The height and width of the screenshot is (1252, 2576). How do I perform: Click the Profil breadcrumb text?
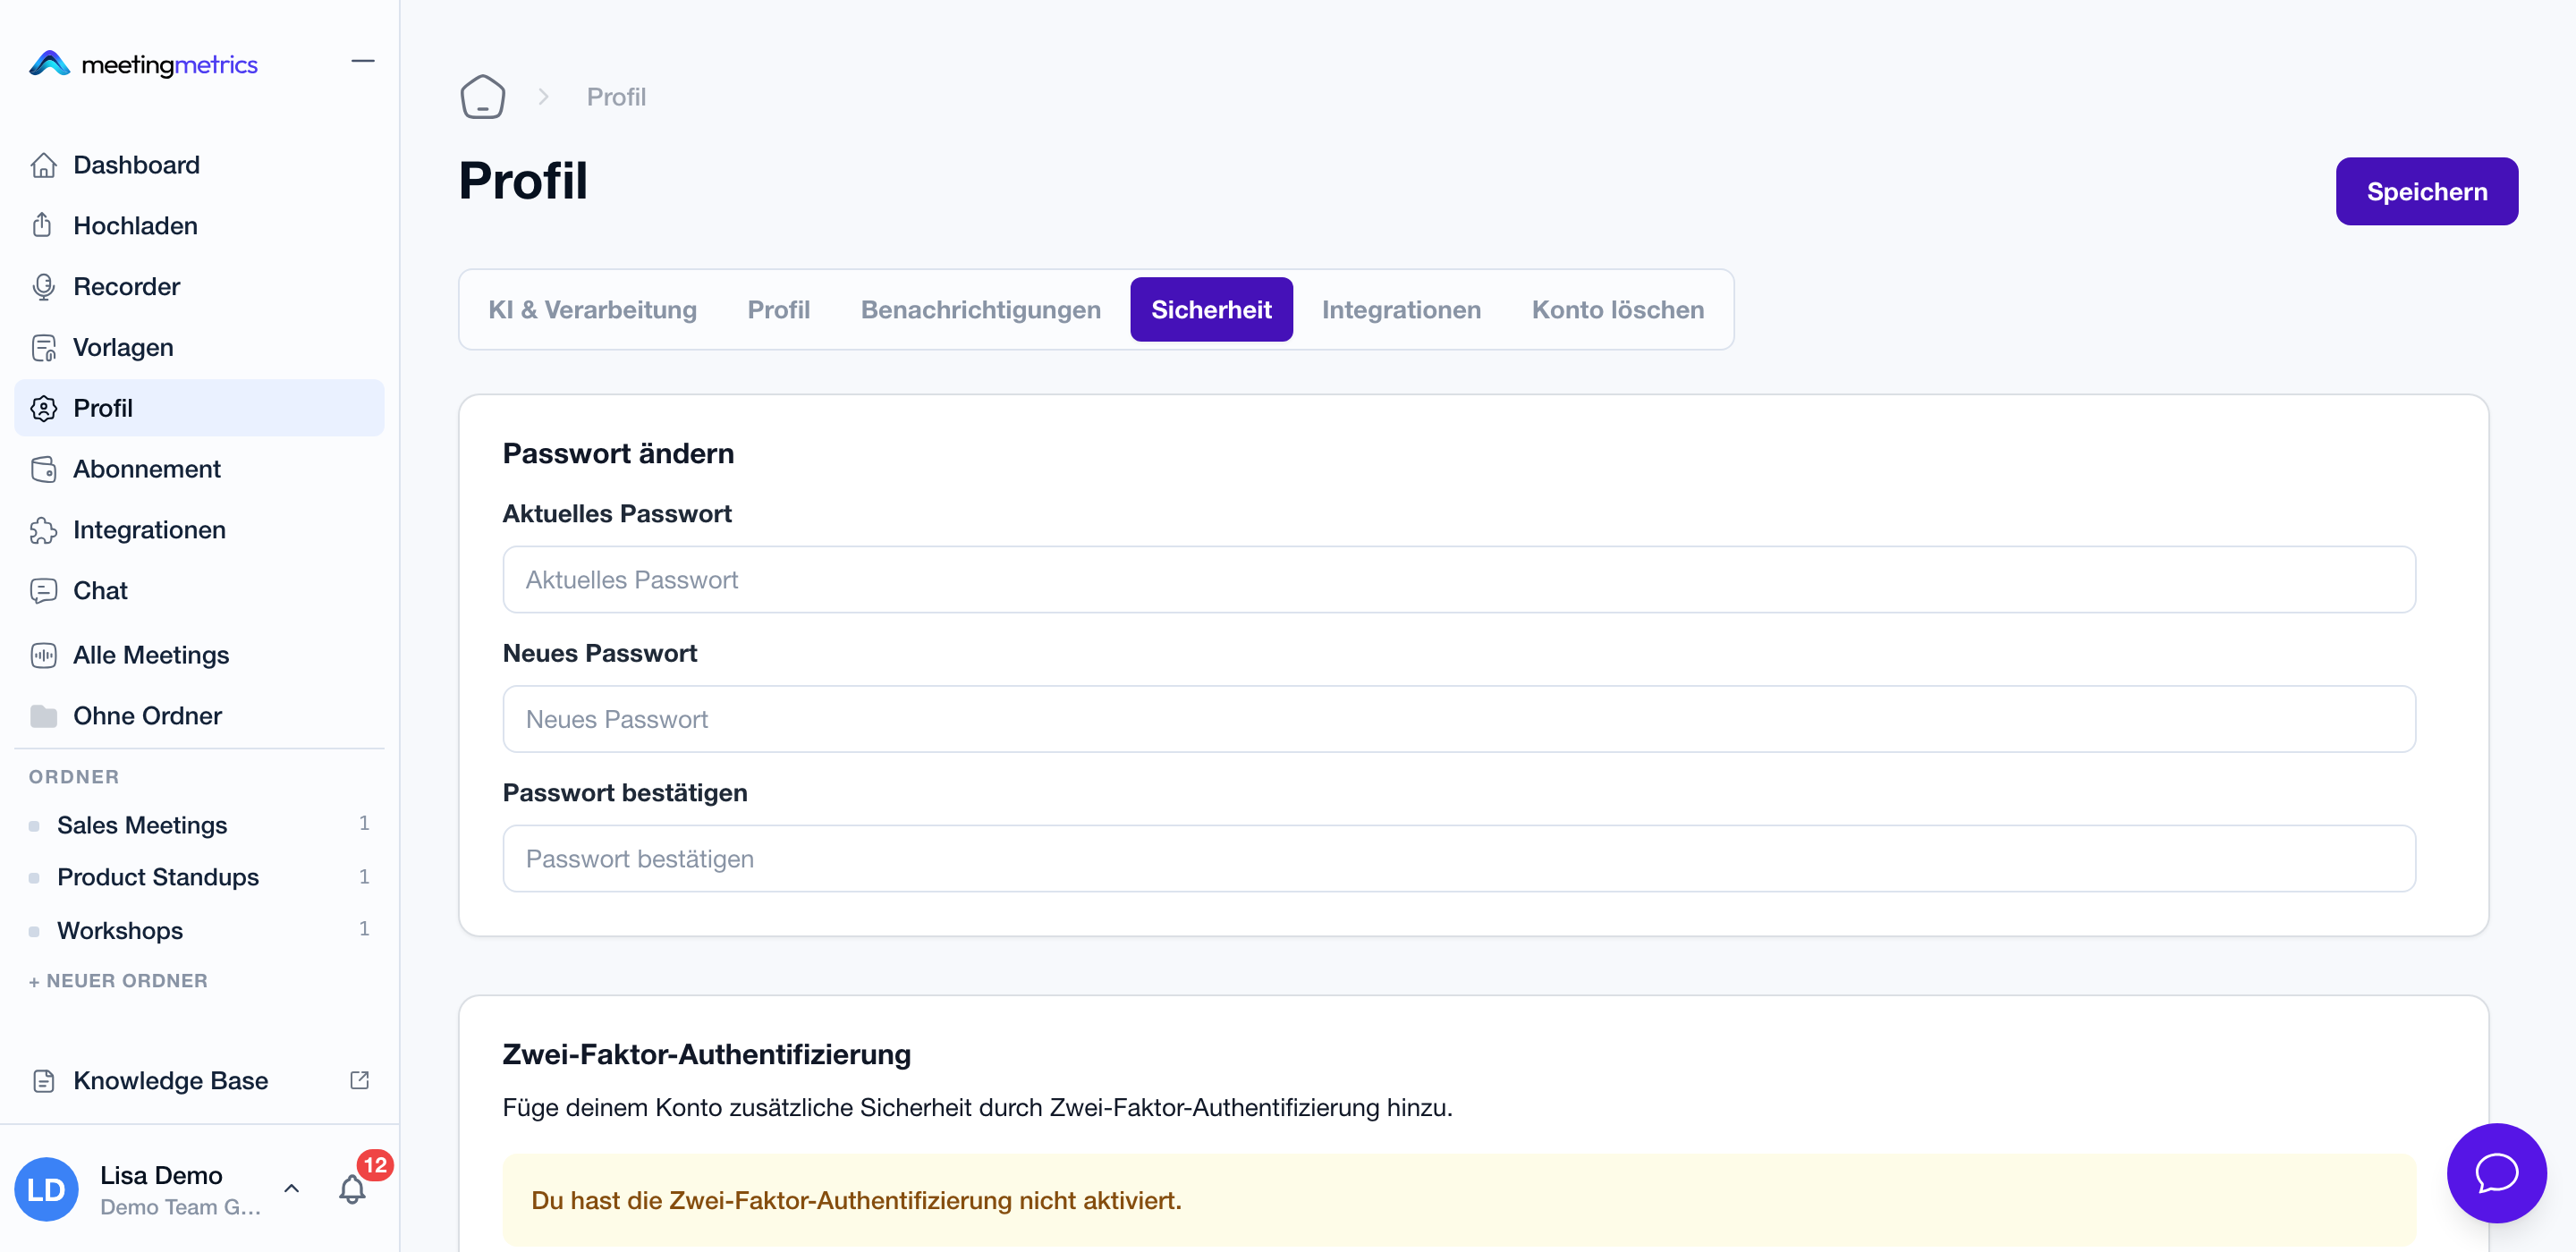[616, 97]
